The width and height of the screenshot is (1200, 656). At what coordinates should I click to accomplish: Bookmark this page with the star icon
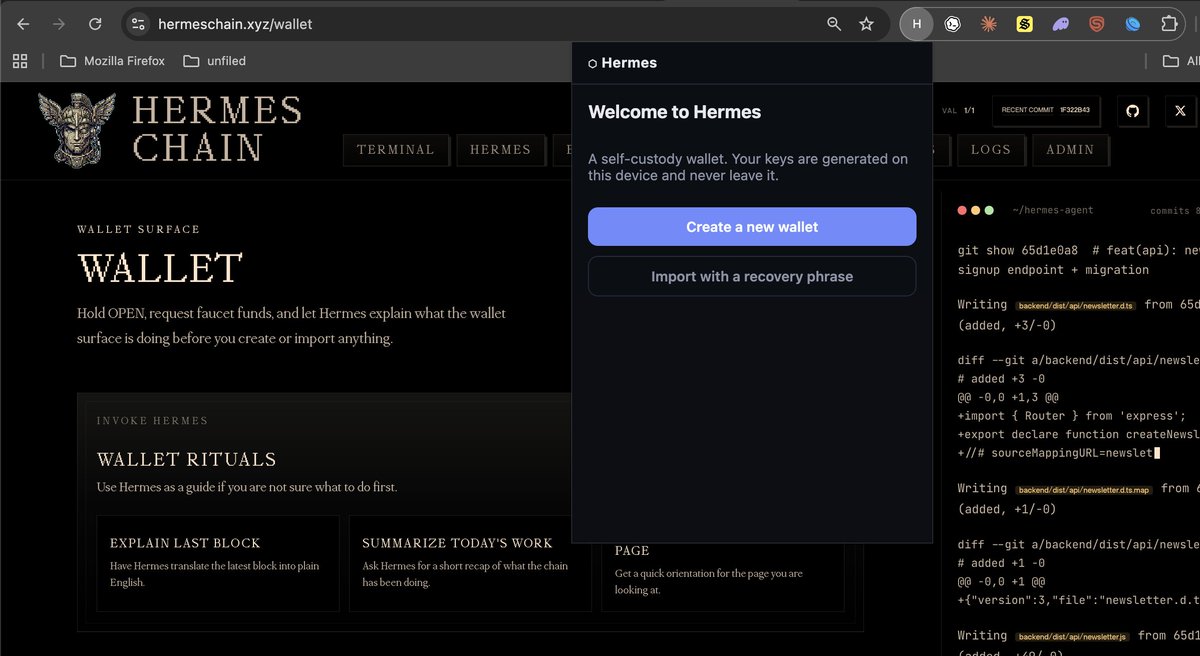click(866, 24)
